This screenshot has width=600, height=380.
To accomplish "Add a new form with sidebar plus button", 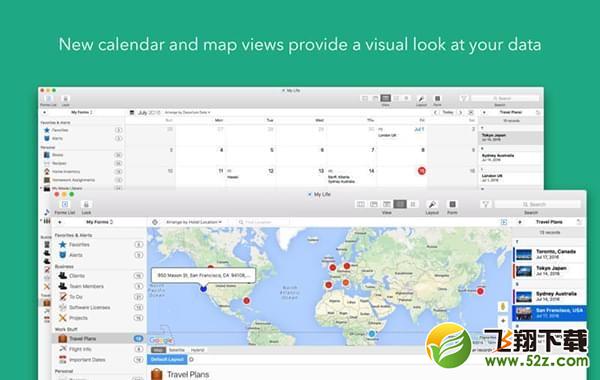I will point(60,222).
